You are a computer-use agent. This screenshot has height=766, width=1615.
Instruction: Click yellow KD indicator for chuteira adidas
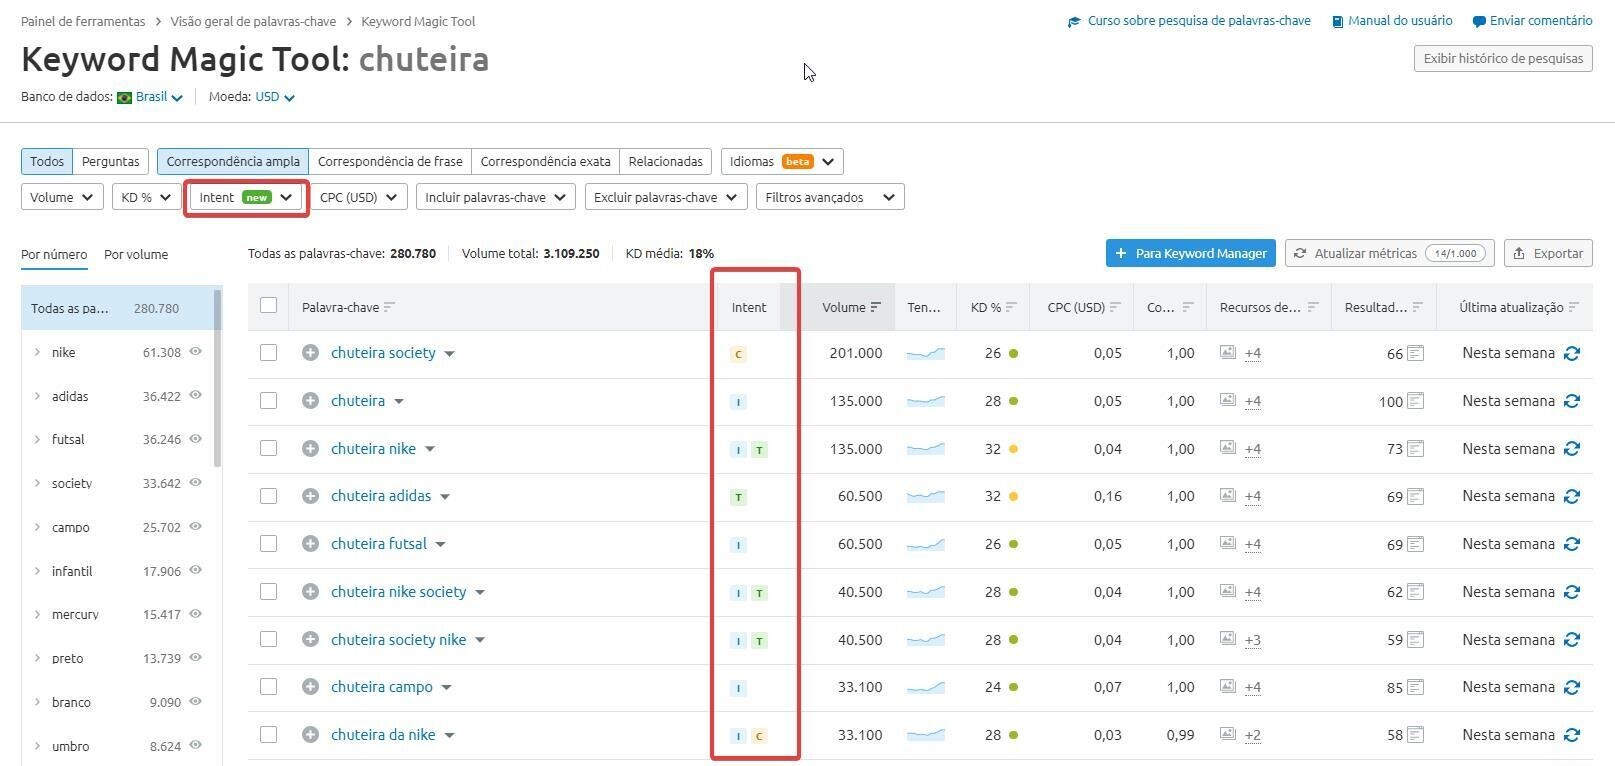(x=1013, y=496)
